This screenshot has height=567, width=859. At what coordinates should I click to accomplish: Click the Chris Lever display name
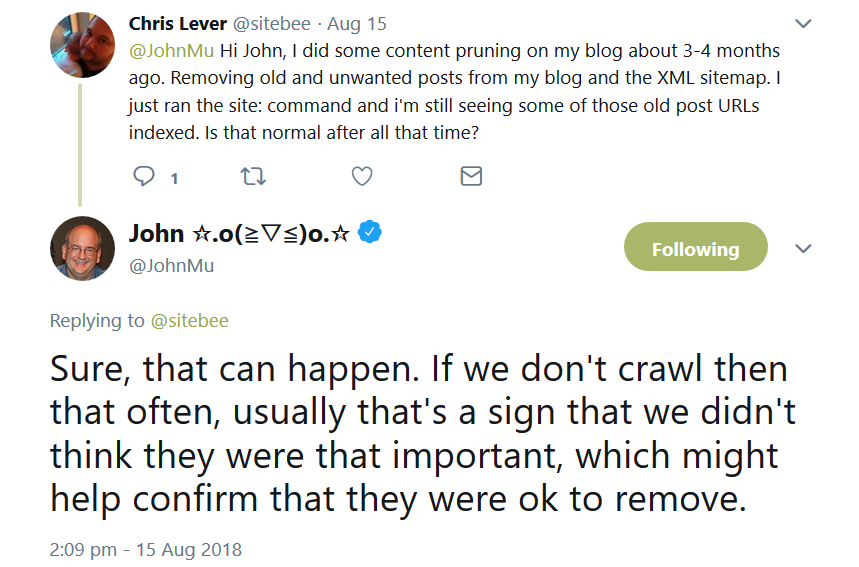pyautogui.click(x=175, y=23)
